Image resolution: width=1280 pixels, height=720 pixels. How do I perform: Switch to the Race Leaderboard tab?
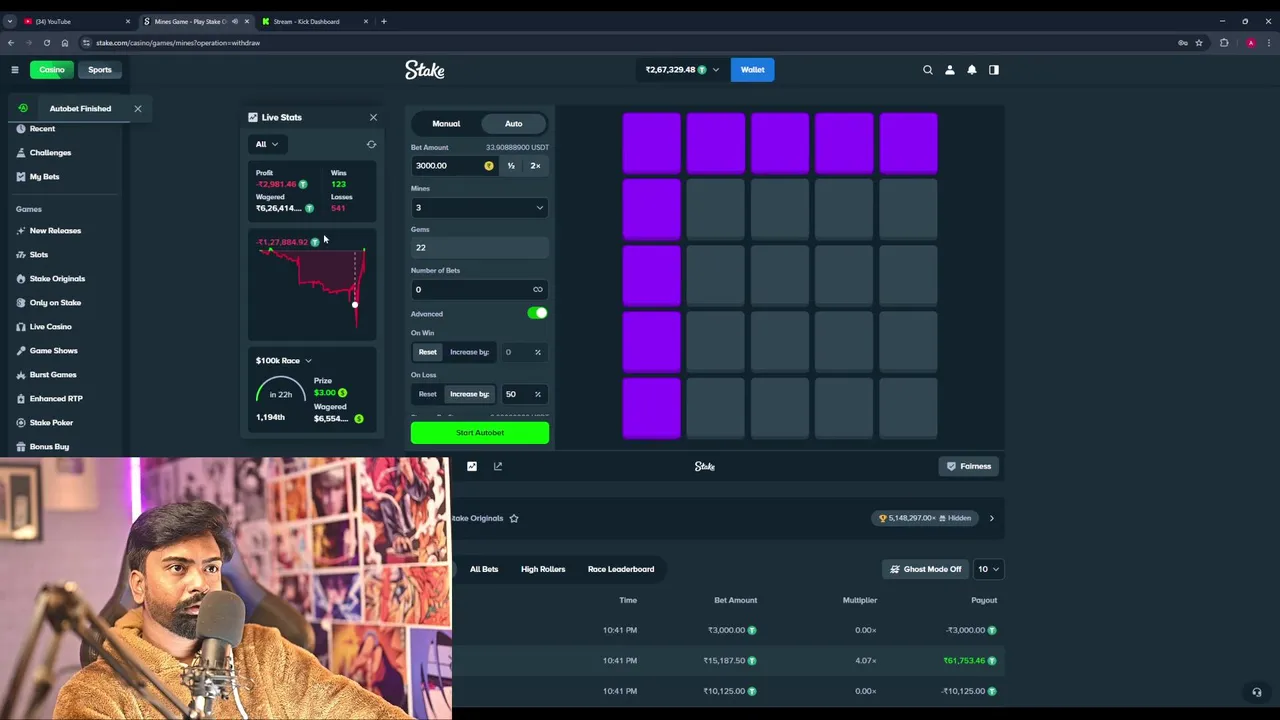point(621,569)
